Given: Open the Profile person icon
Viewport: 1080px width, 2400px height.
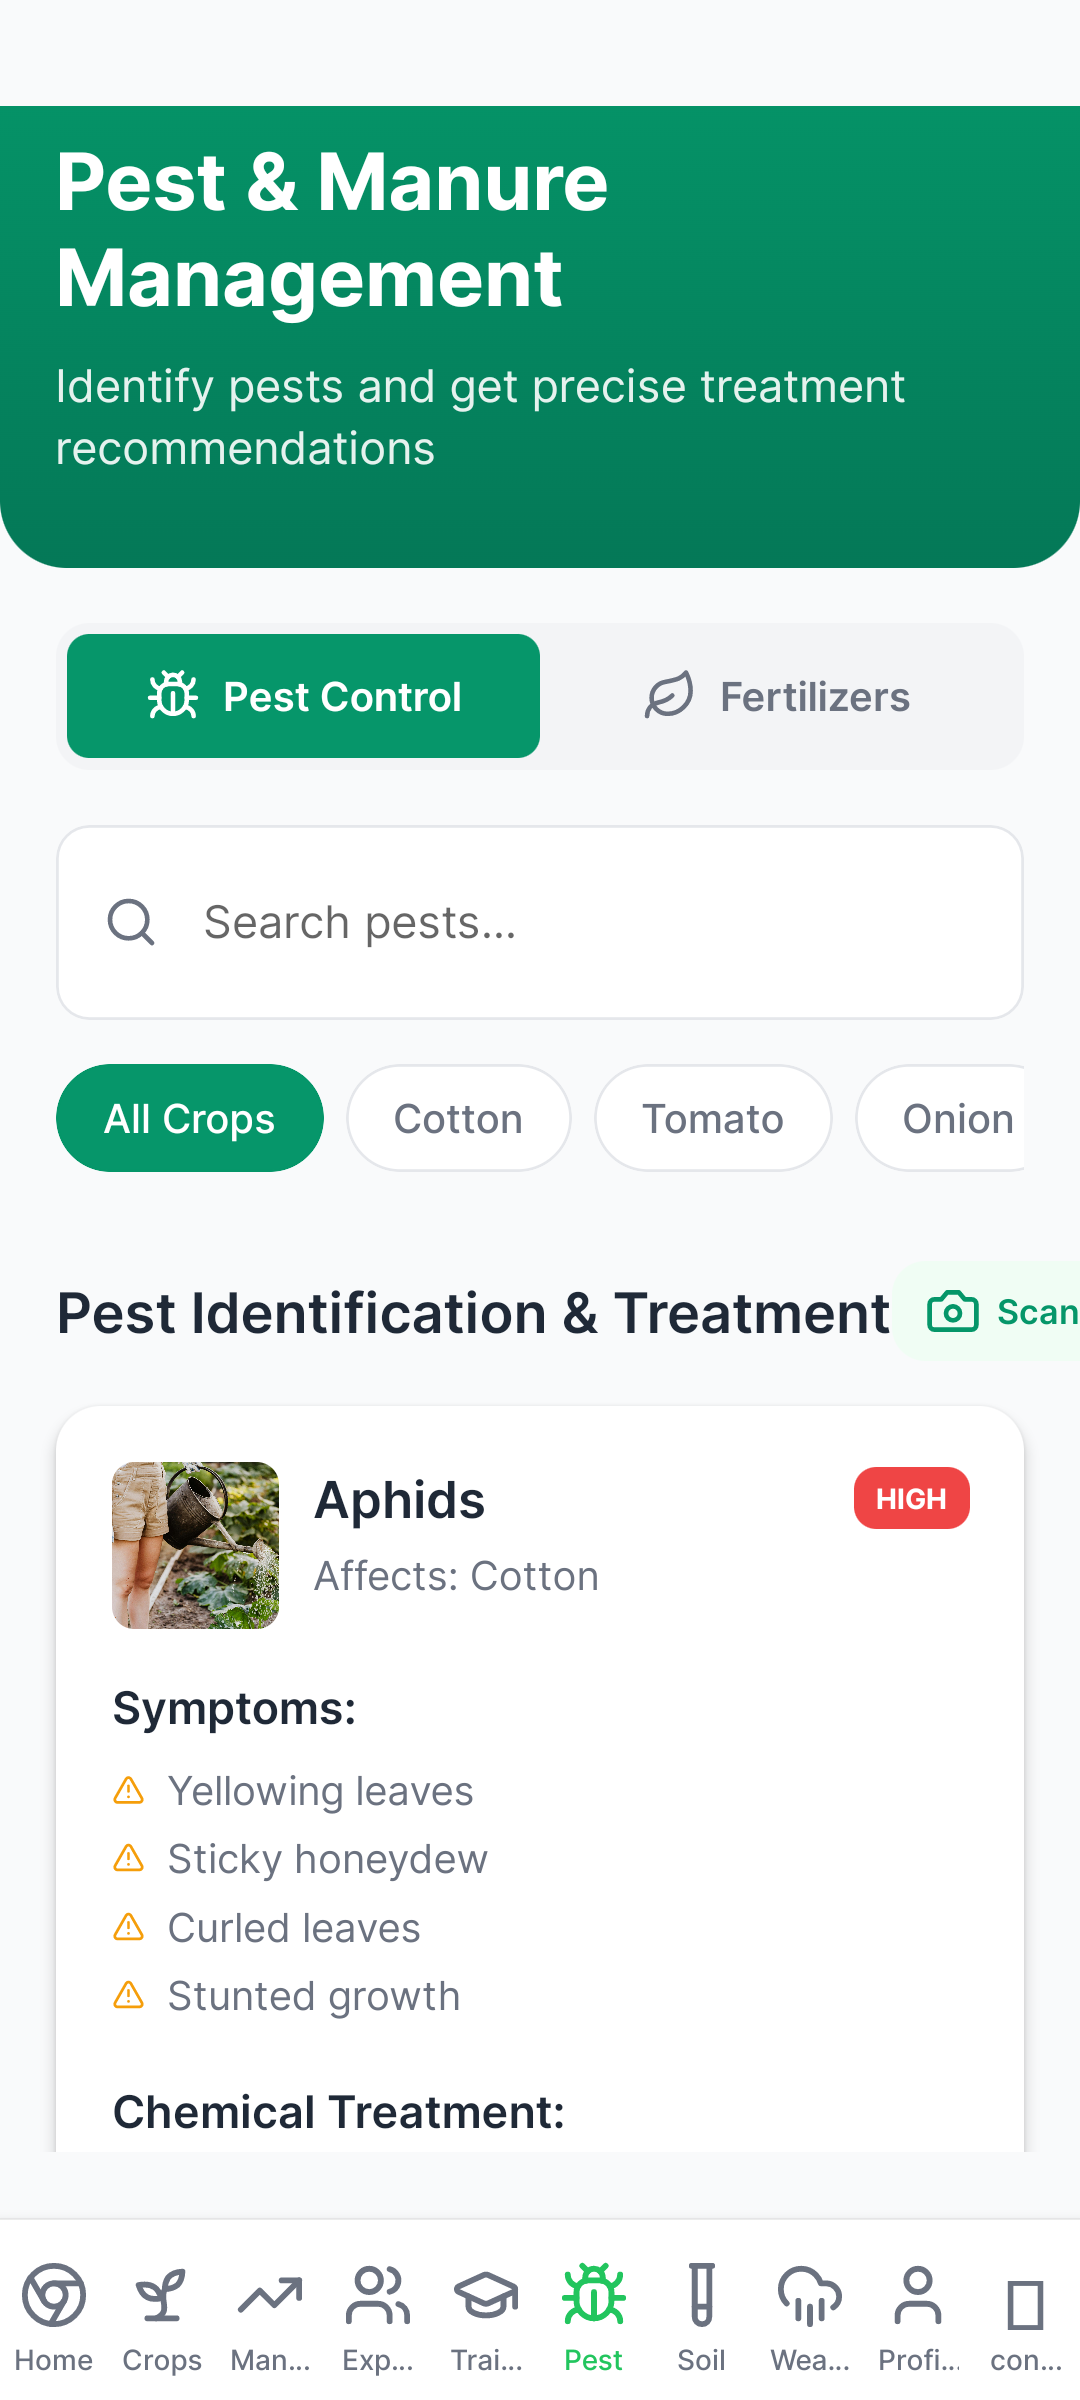Looking at the screenshot, I should pos(918,2295).
